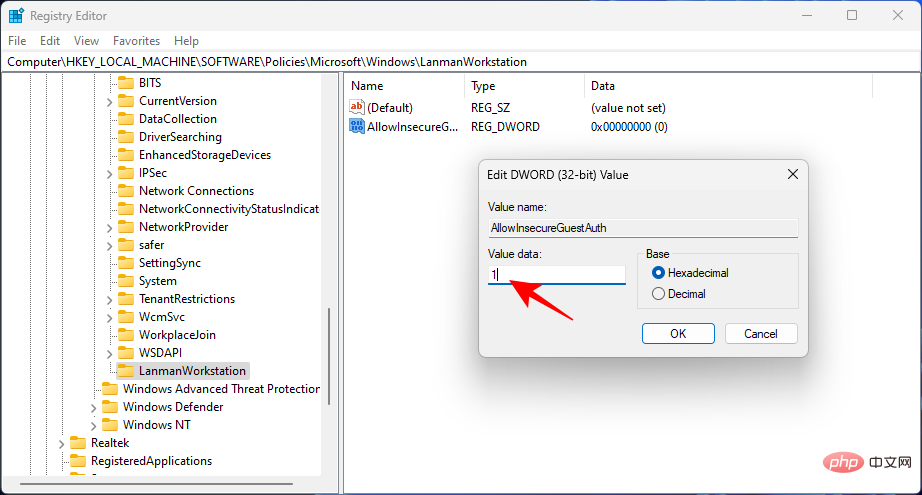This screenshot has height=495, width=922.
Task: Click the Network Connections folder icon
Action: tap(126, 191)
